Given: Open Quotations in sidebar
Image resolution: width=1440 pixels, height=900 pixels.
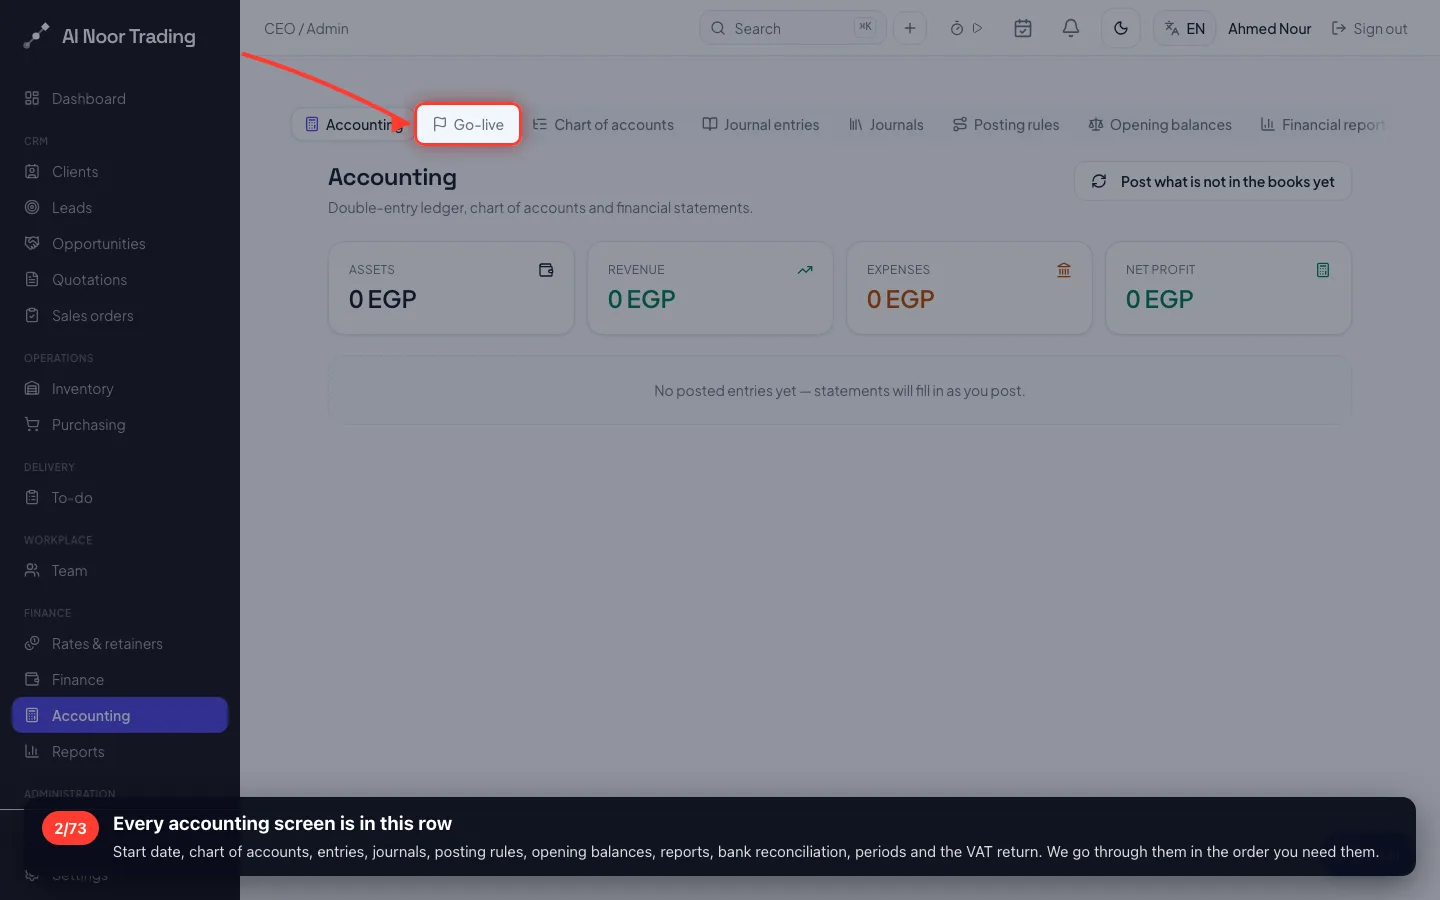Looking at the screenshot, I should tap(120, 279).
